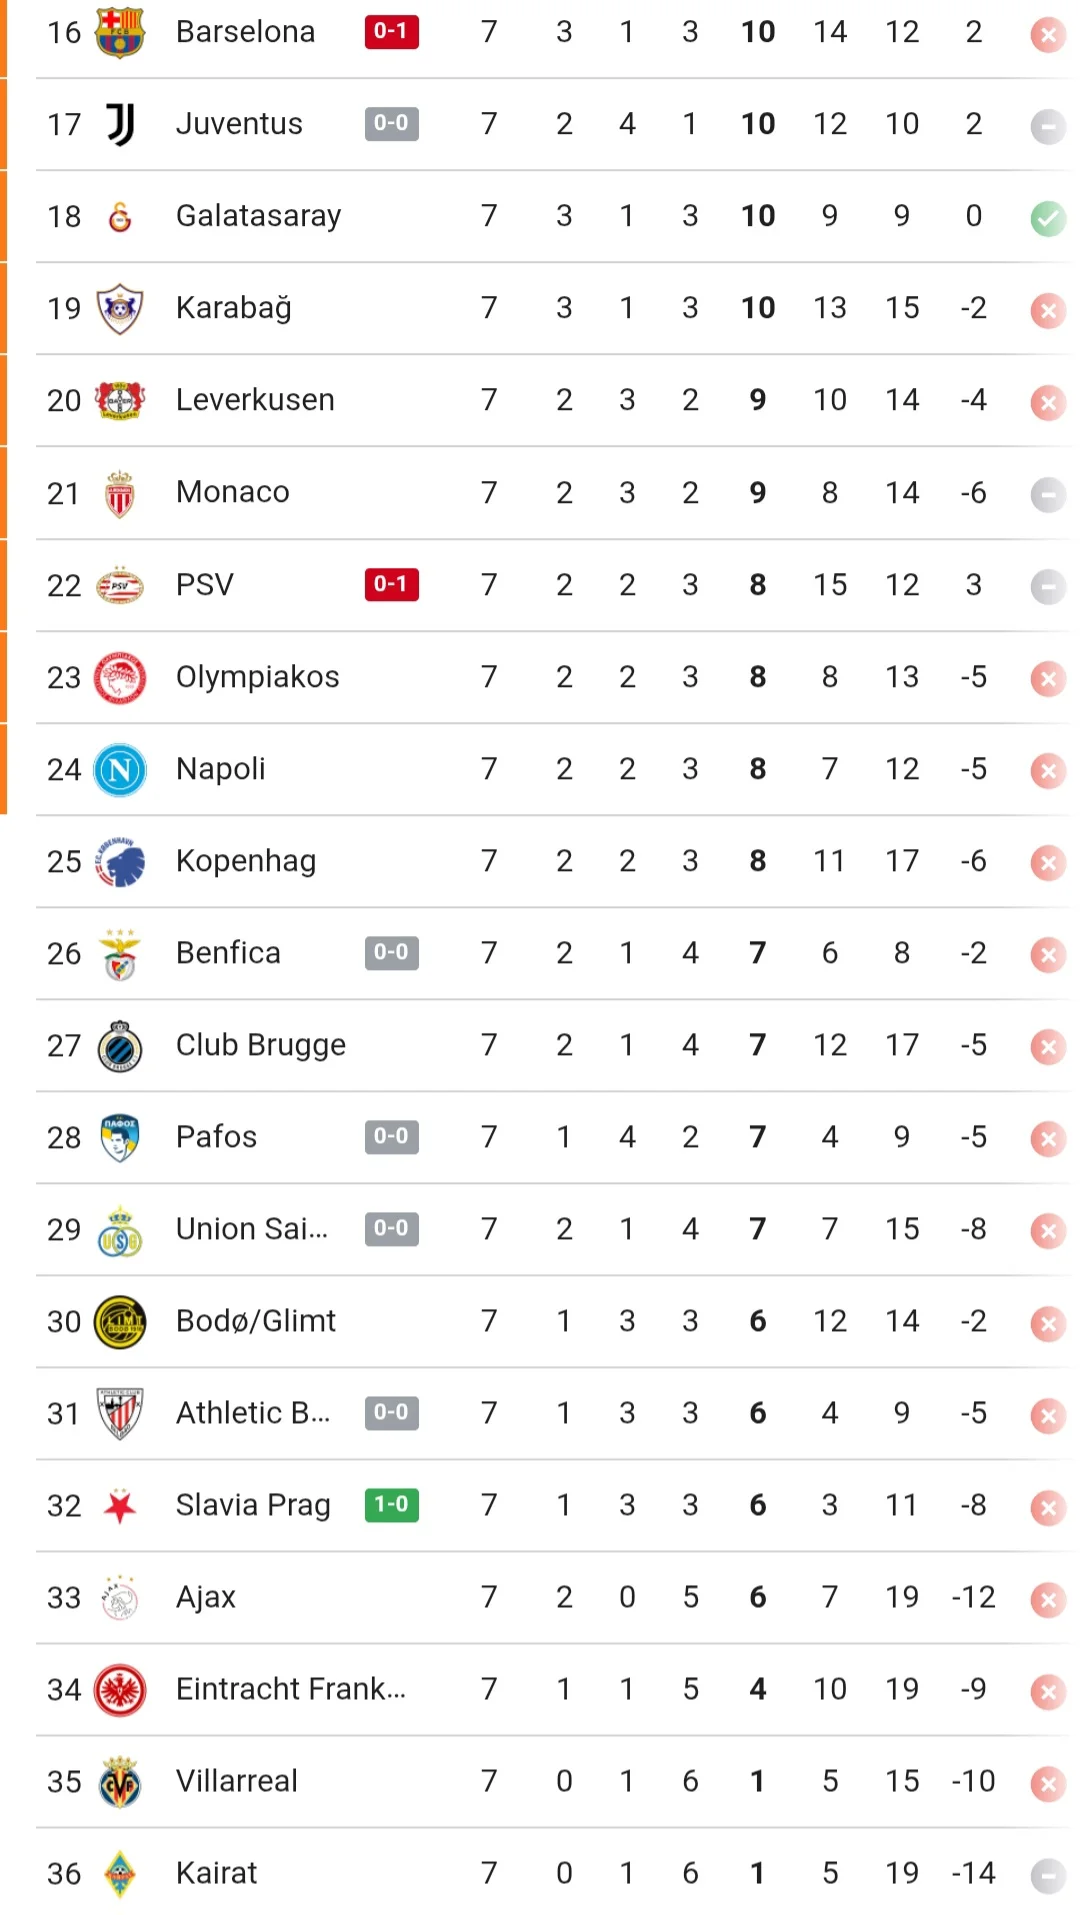This screenshot has width=1080, height=1915.
Task: Click Monaco's grey draw form indicator
Action: click(1048, 494)
